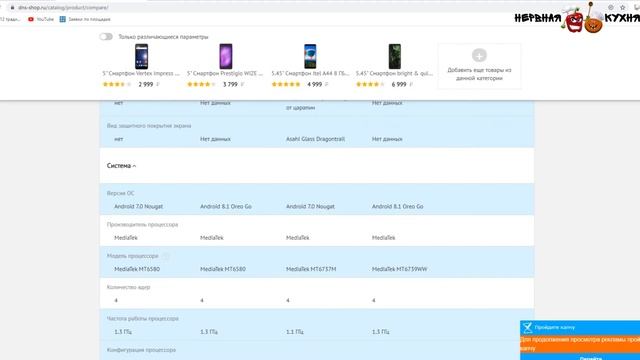
Task: Select price 2 999 of the Vertex phone
Action: pyautogui.click(x=146, y=84)
